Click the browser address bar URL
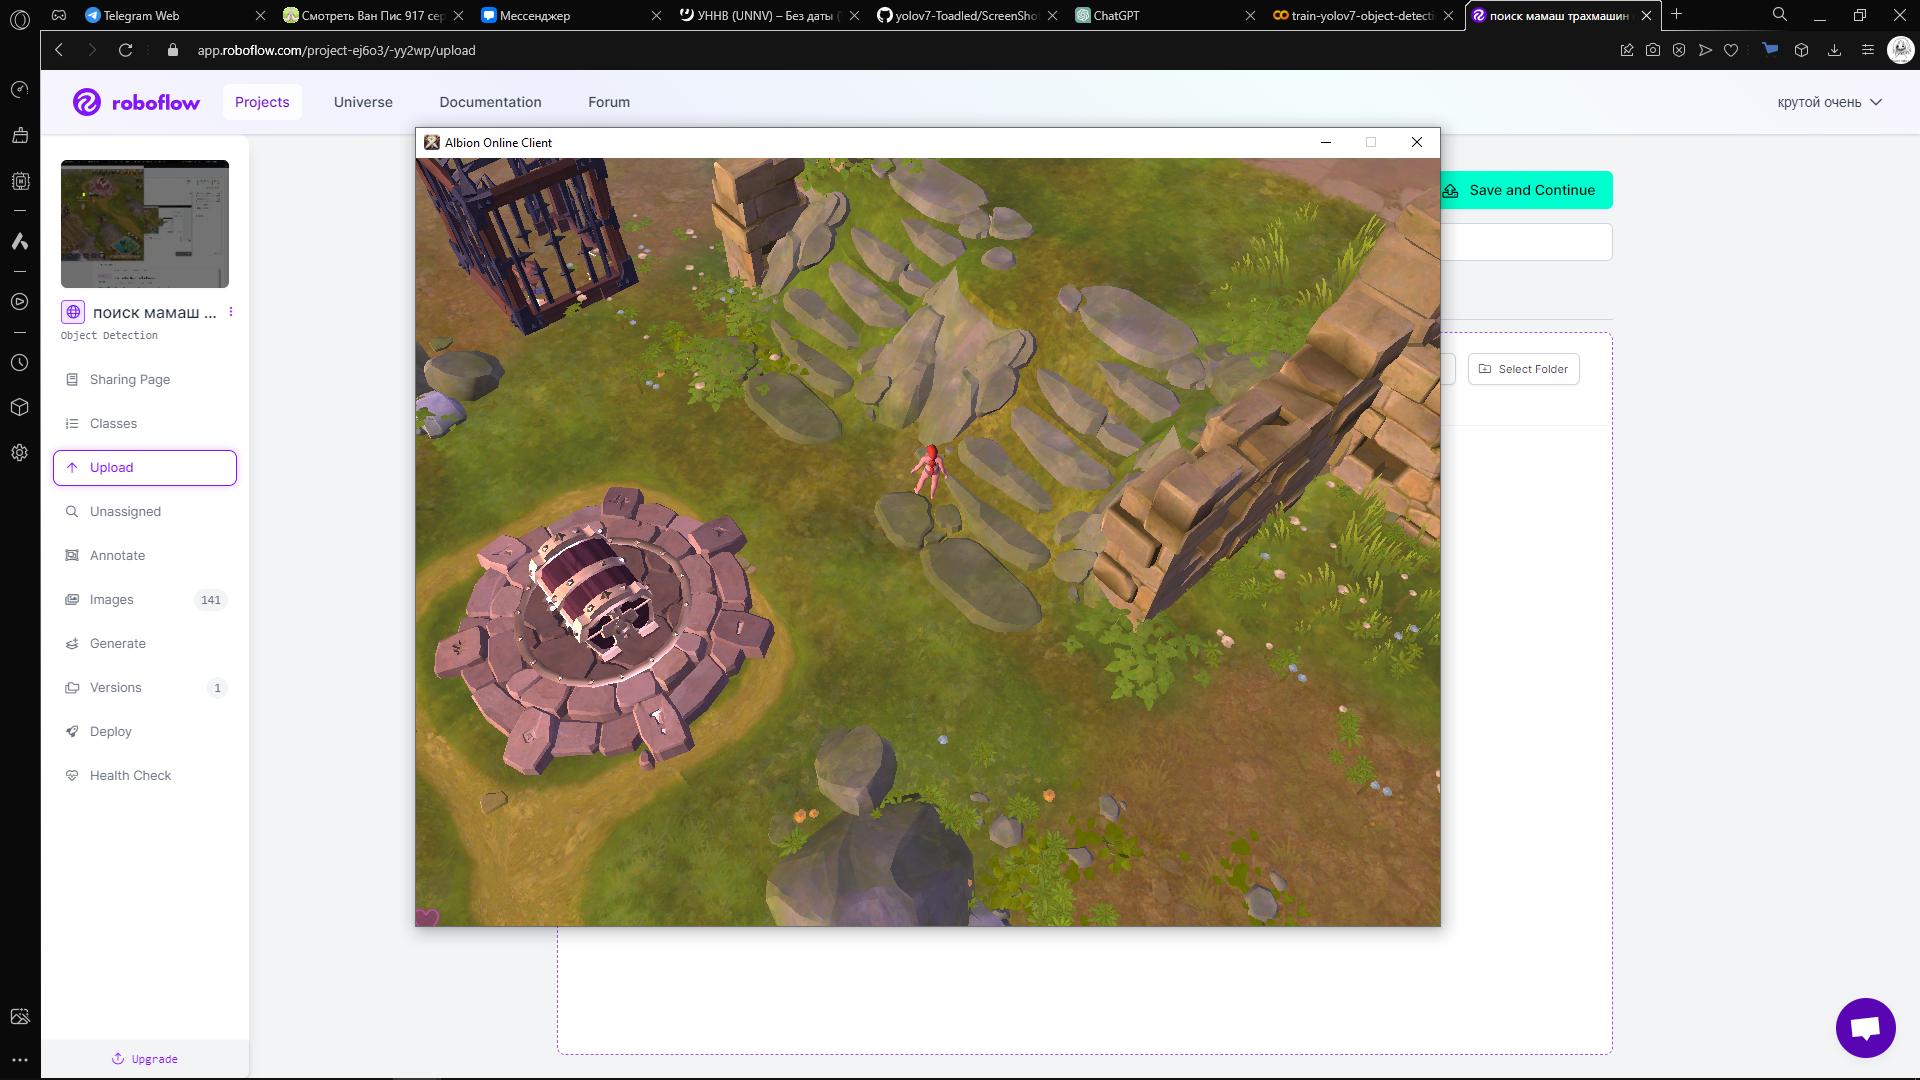 336,50
